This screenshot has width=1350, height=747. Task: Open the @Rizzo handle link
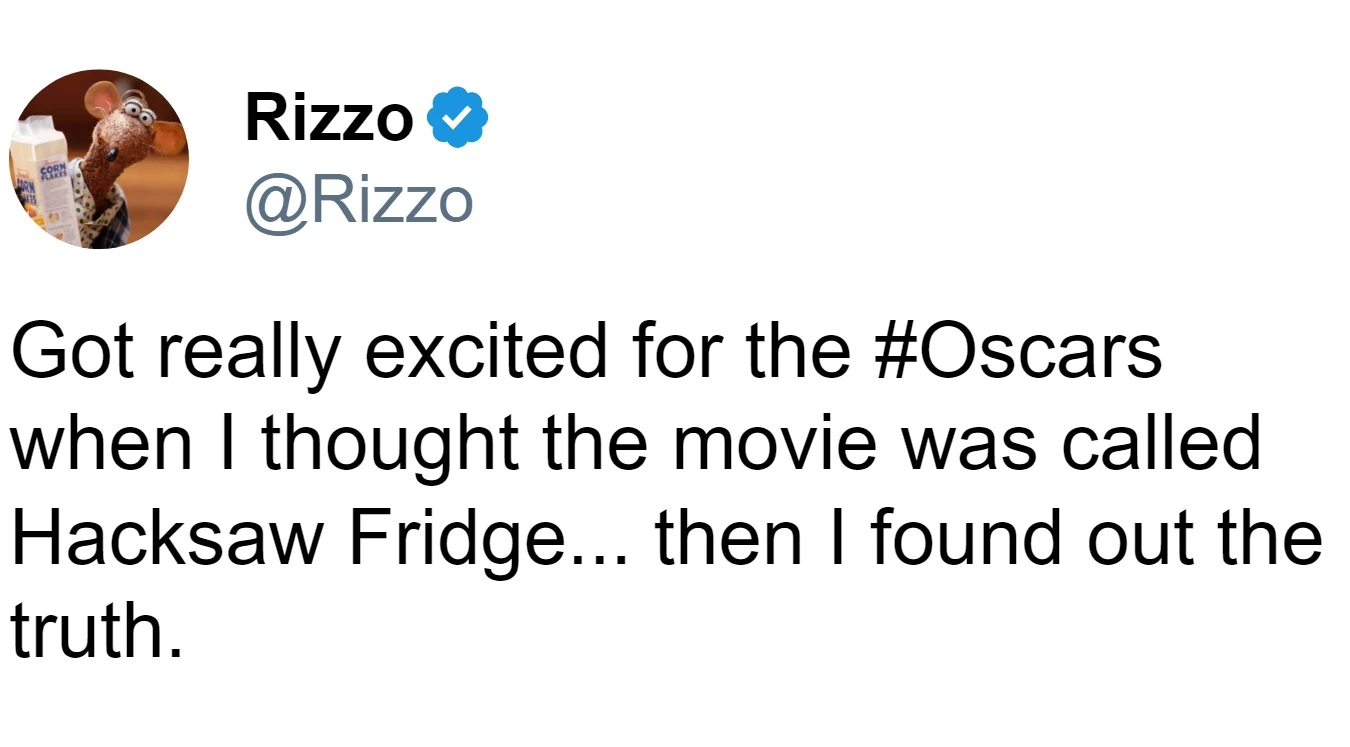click(359, 200)
